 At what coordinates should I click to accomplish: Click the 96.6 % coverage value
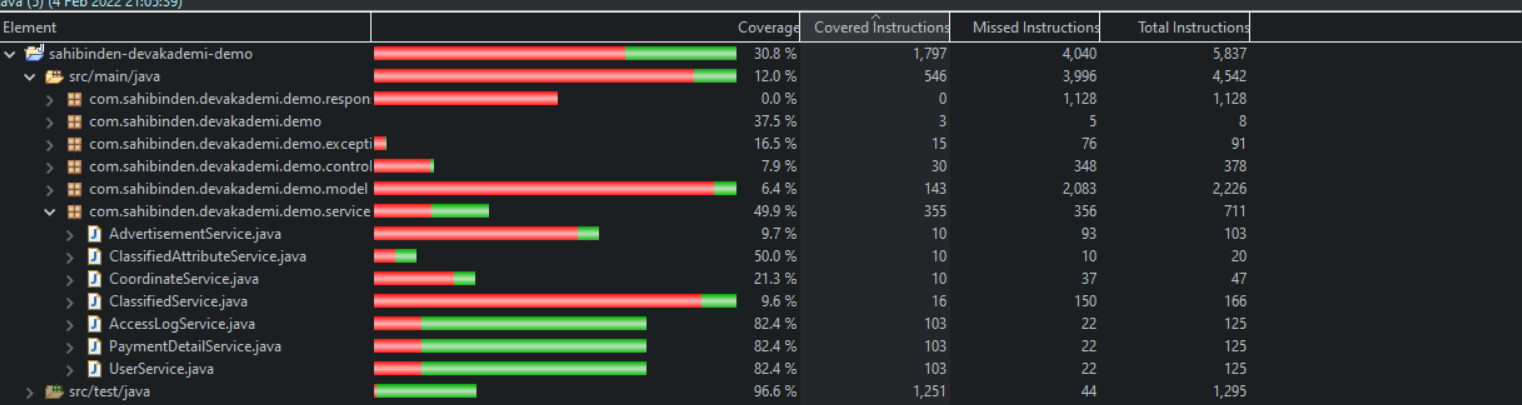click(x=775, y=392)
